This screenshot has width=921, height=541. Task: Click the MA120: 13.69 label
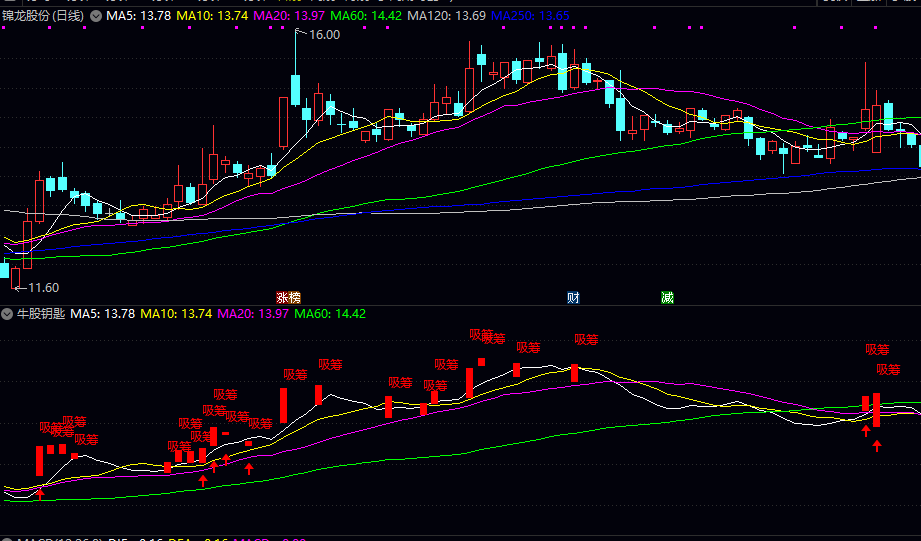446,16
